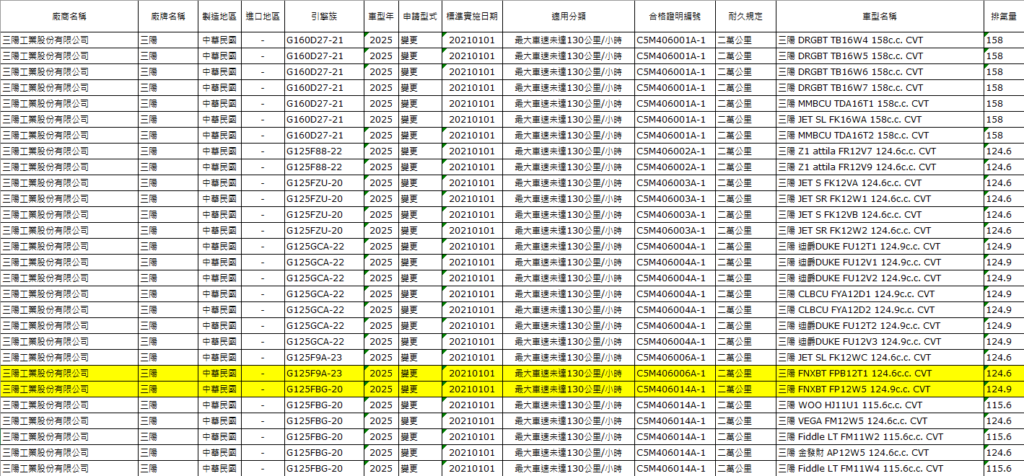The width and height of the screenshot is (1024, 476).
Task: Click the 製造地區 header cell
Action: 219,16
